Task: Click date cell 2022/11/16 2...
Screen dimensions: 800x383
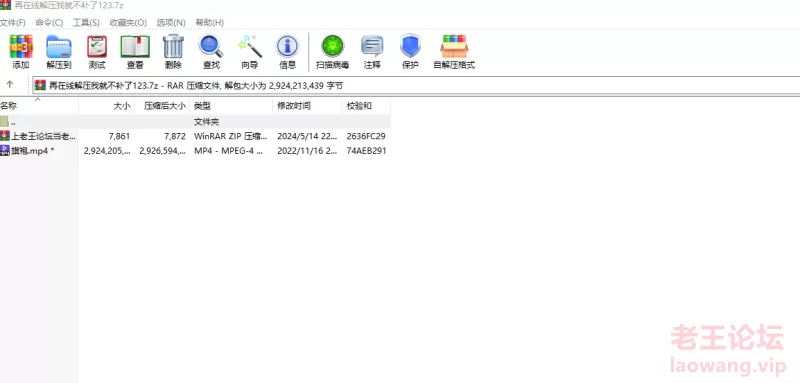Action: [x=307, y=150]
